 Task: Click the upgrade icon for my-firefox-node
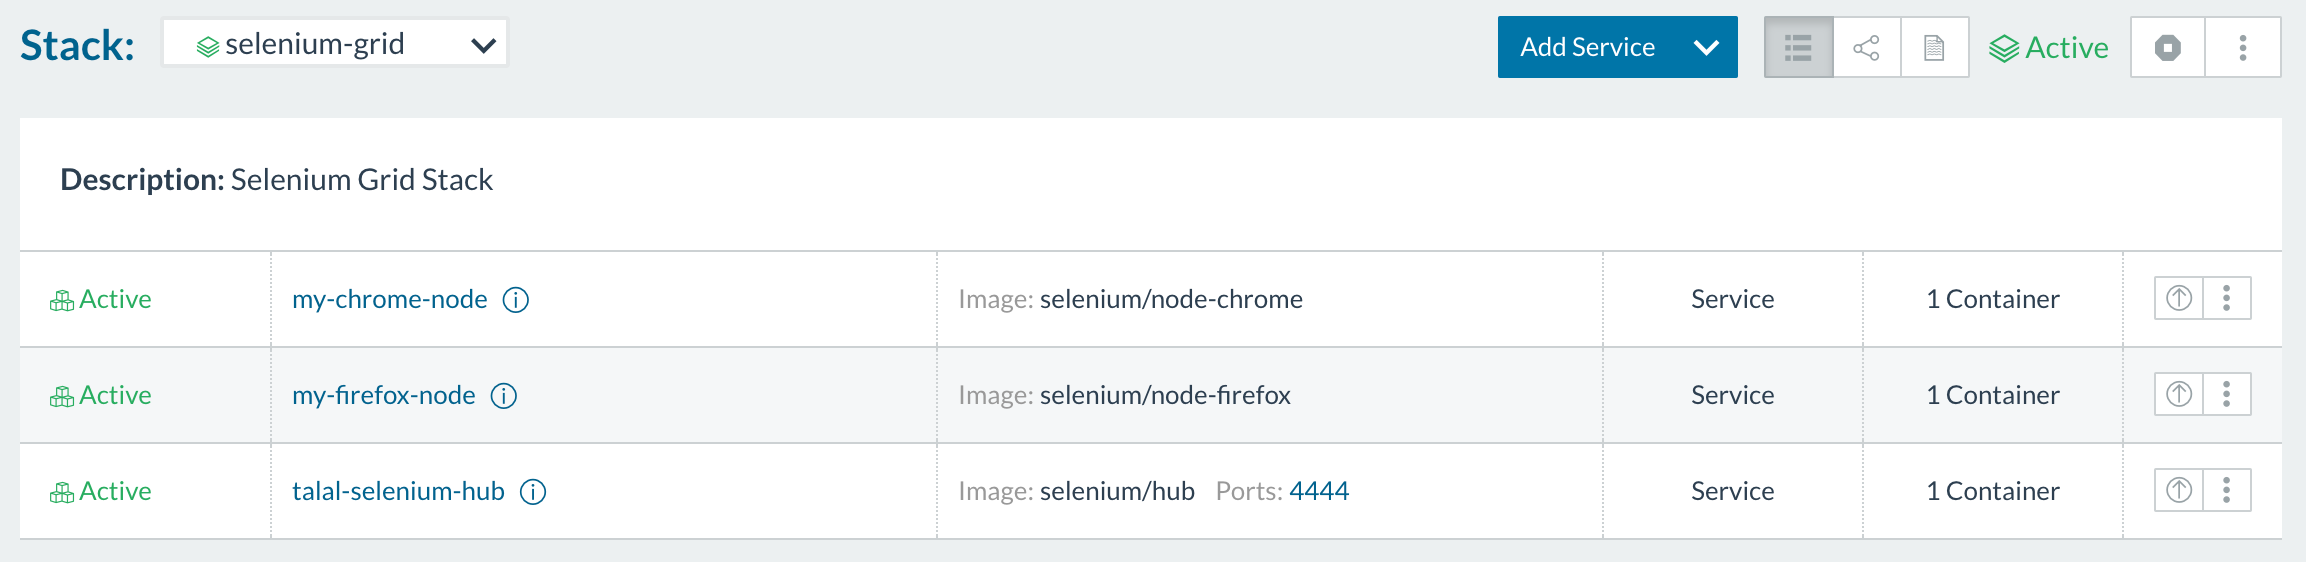click(x=2179, y=394)
